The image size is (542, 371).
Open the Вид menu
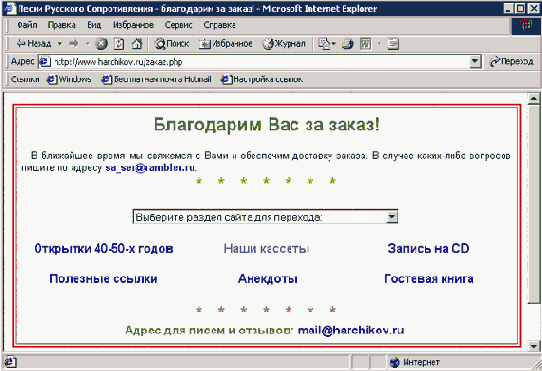[94, 25]
